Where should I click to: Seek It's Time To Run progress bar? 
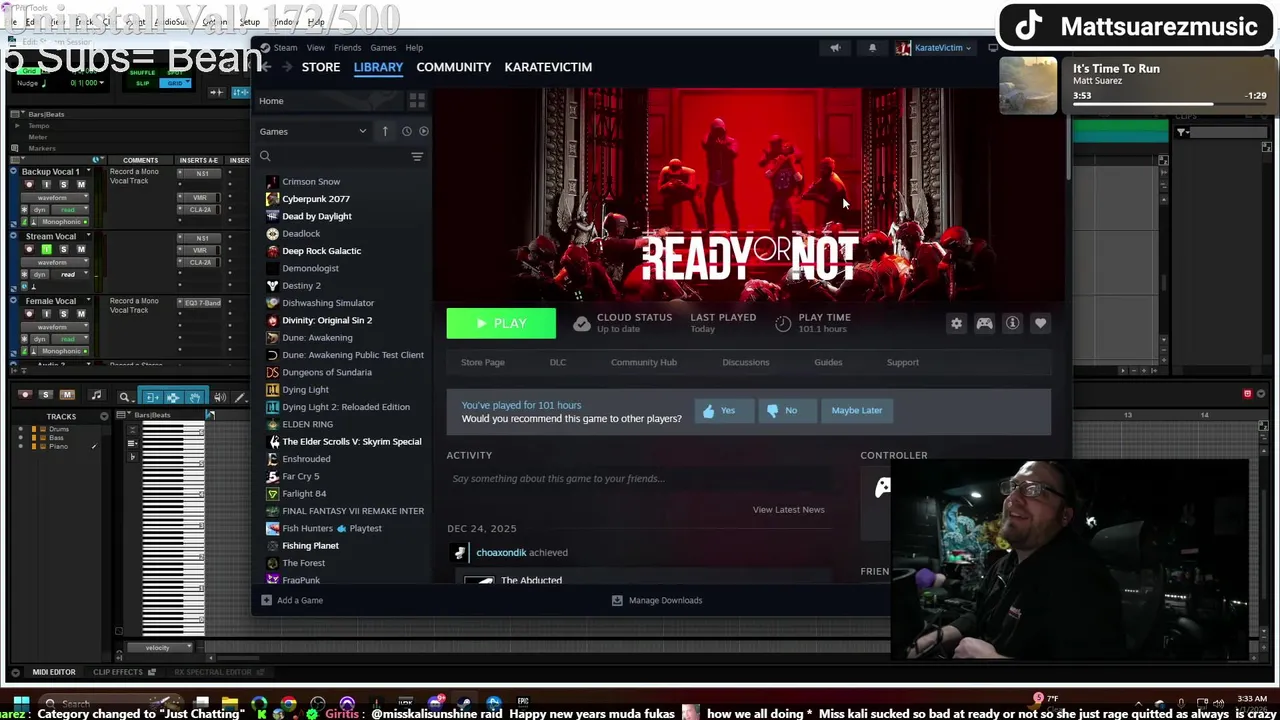tap(1170, 103)
